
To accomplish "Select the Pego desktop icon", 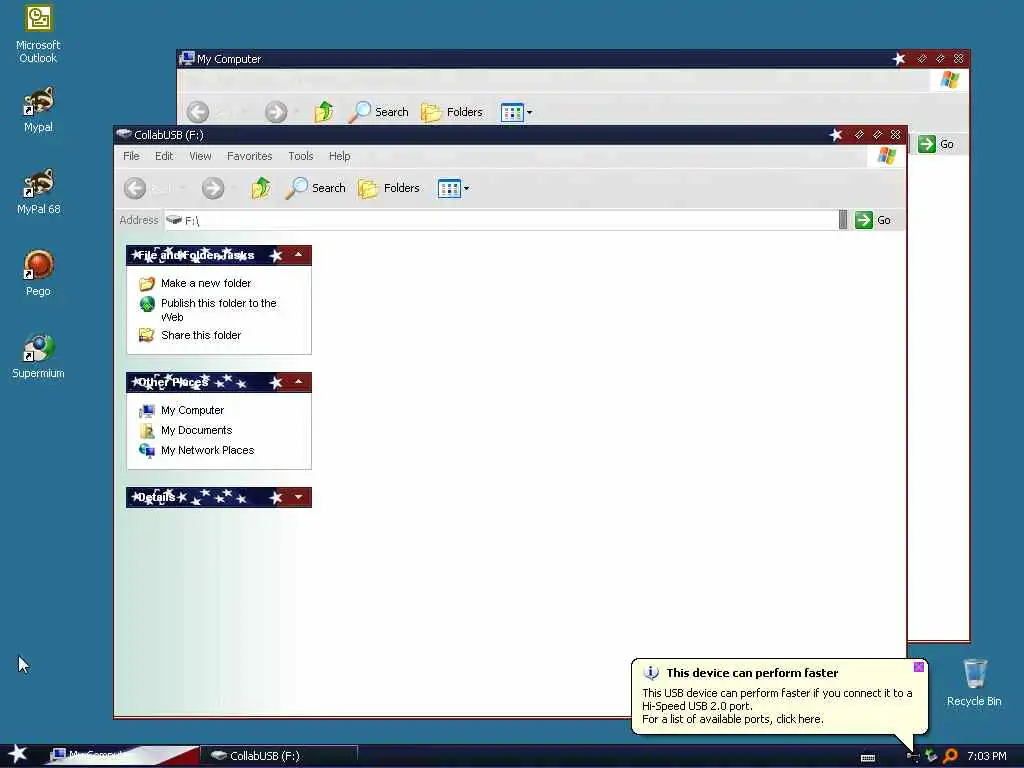I will [x=38, y=273].
